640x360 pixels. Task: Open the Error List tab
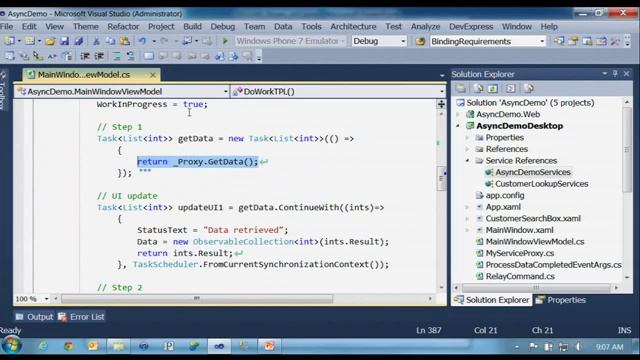[x=81, y=317]
